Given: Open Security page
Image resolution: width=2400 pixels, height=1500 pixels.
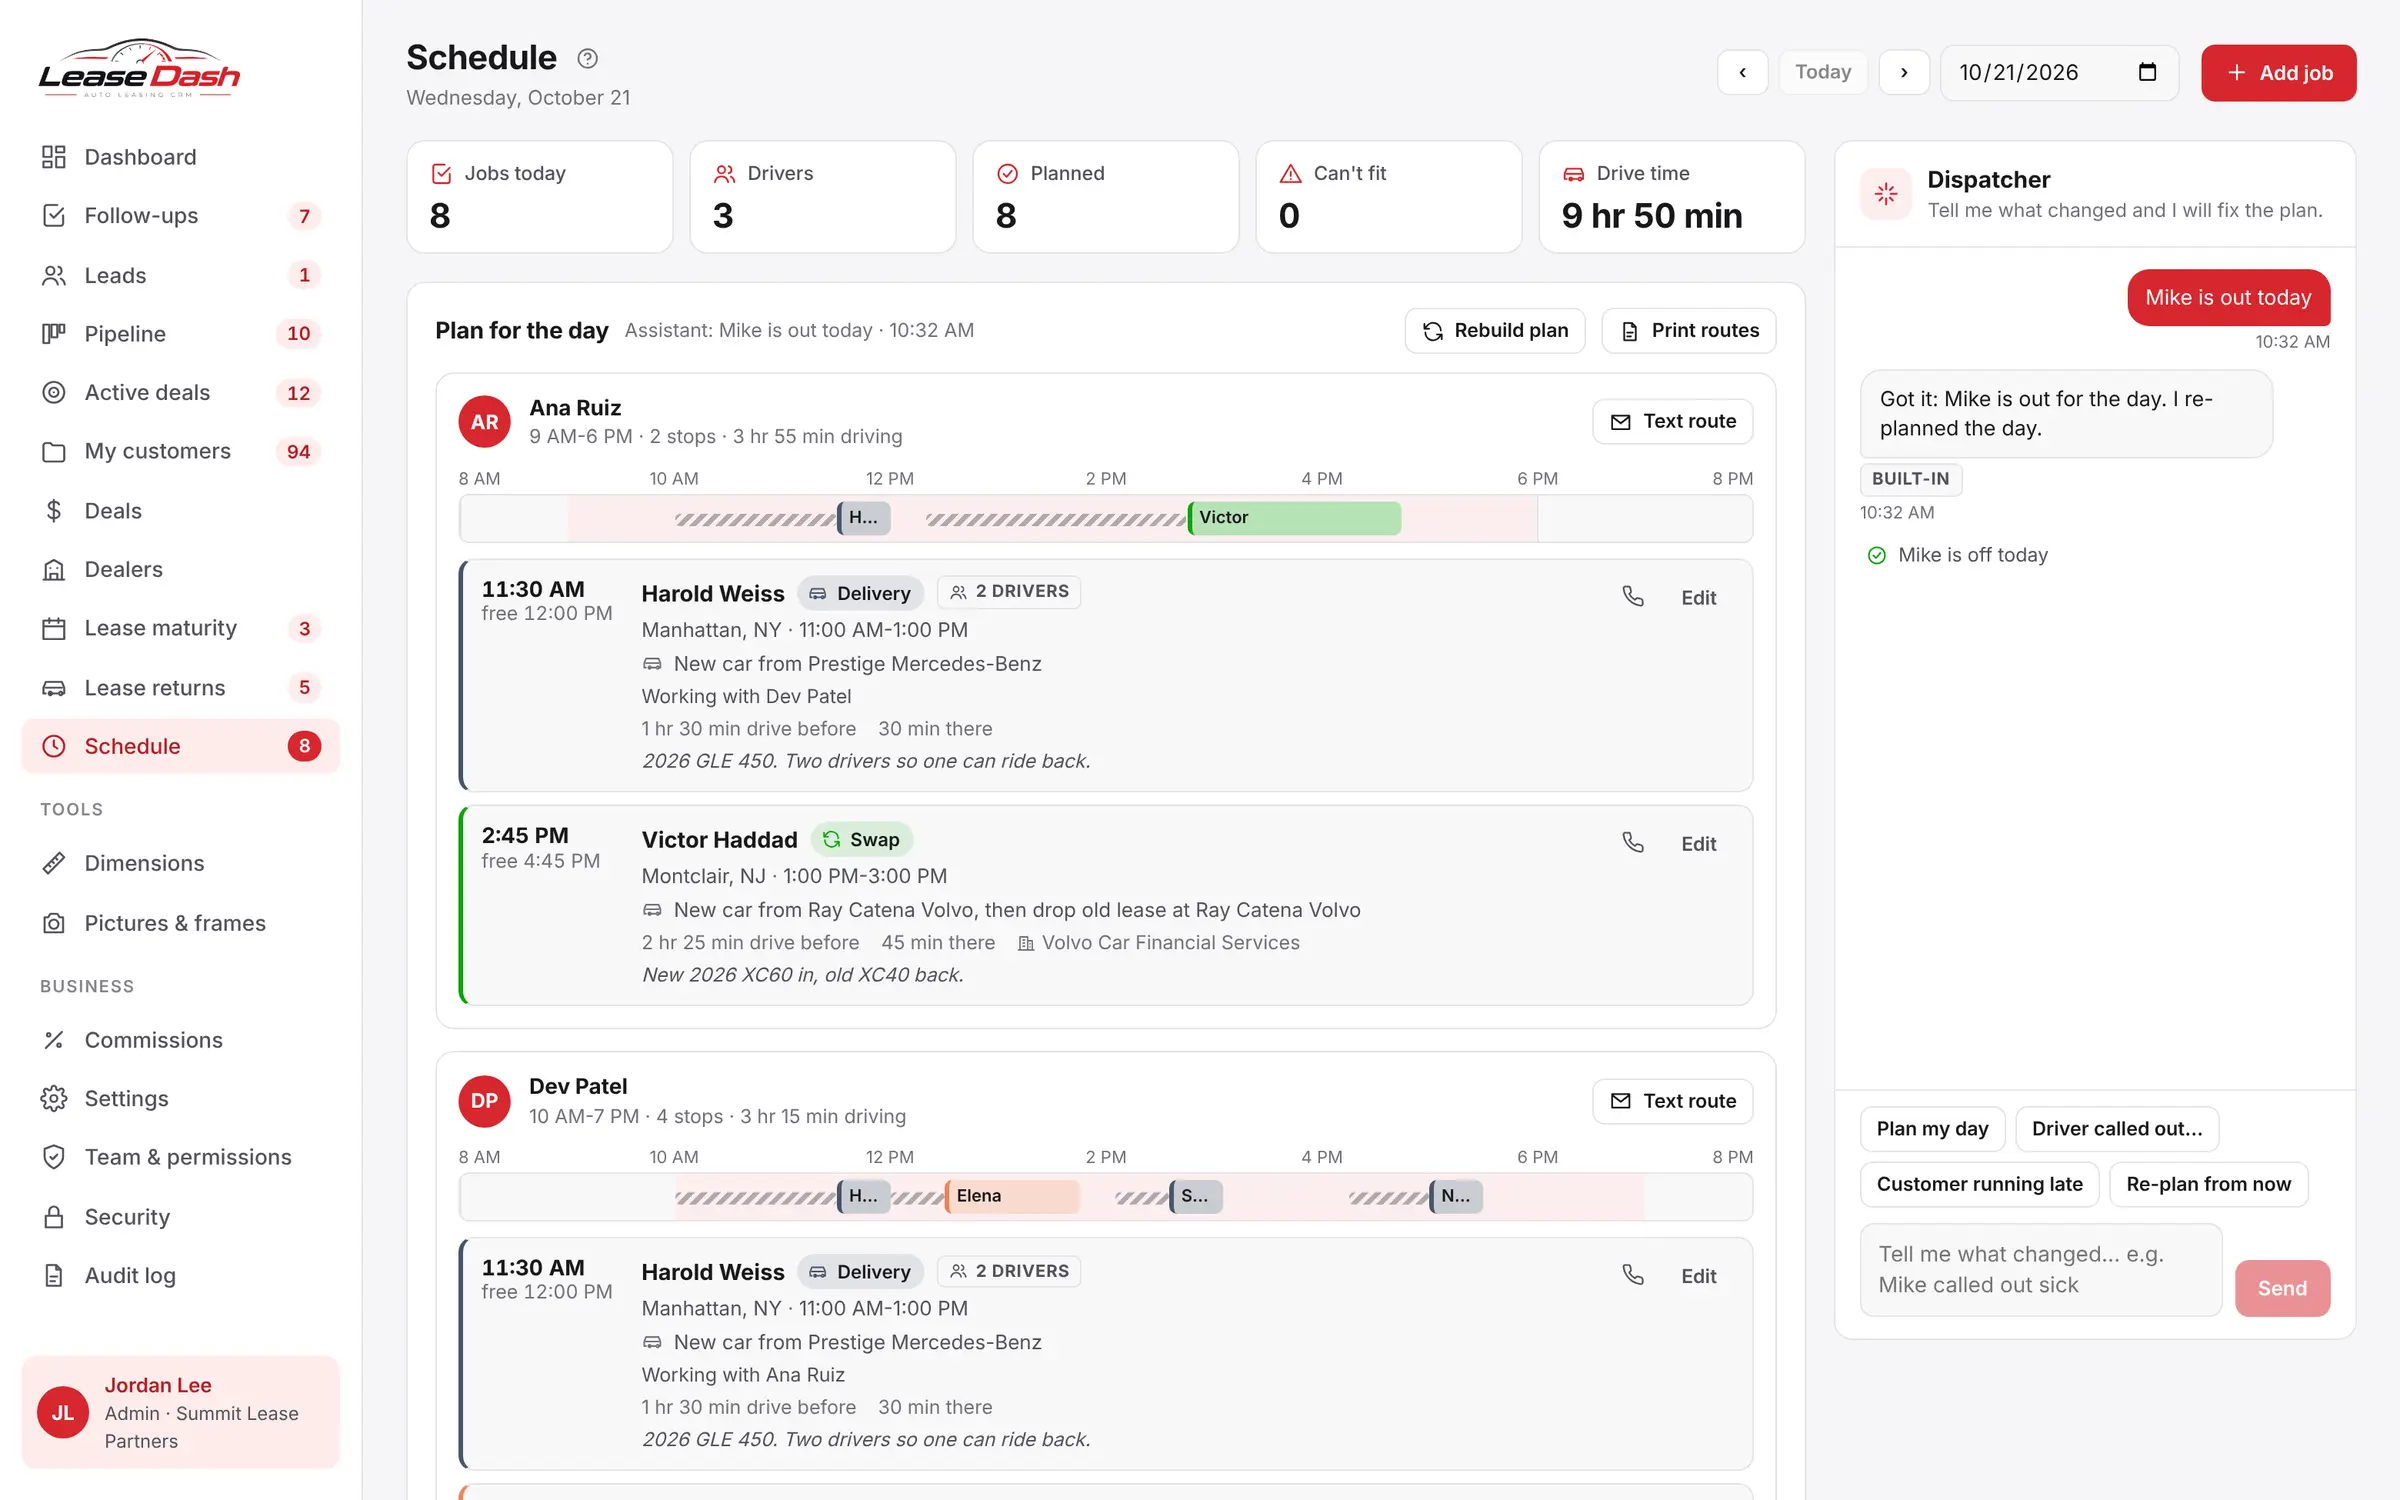Looking at the screenshot, I should (180, 1217).
